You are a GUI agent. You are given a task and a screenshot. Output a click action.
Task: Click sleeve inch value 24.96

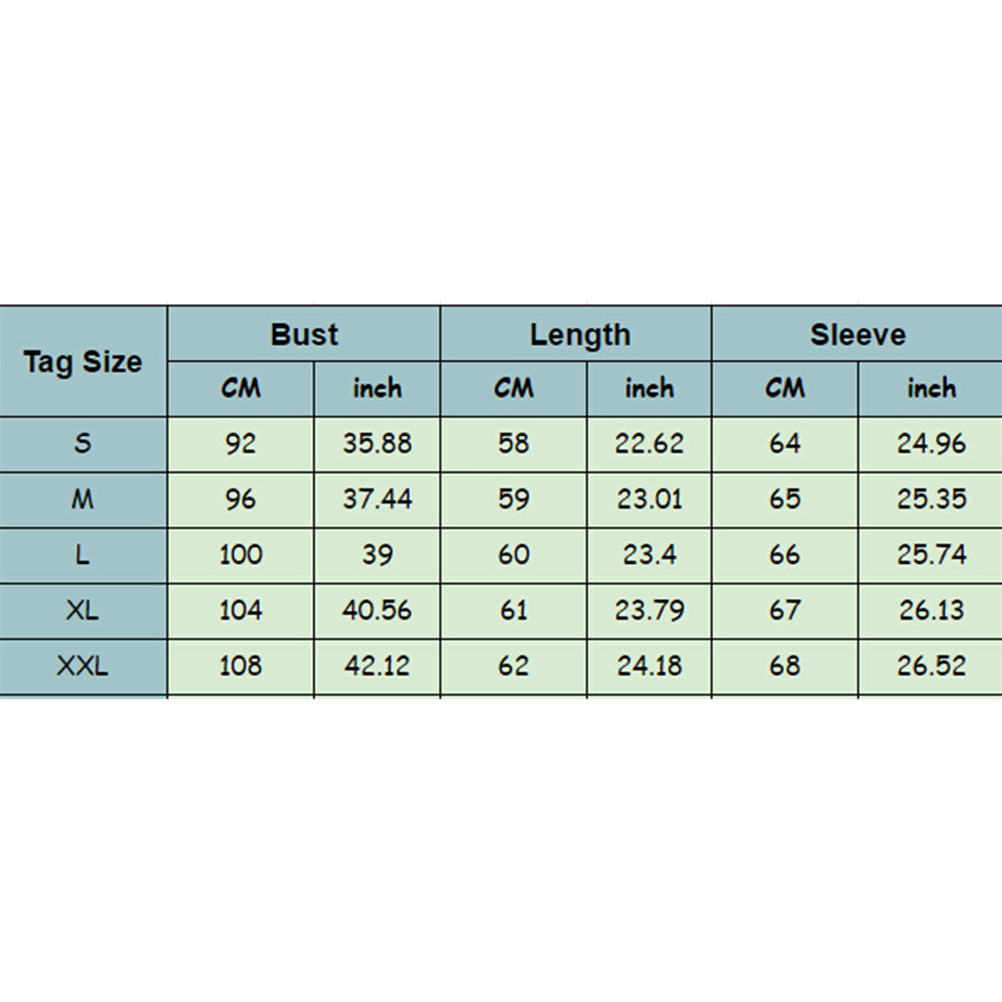point(931,444)
